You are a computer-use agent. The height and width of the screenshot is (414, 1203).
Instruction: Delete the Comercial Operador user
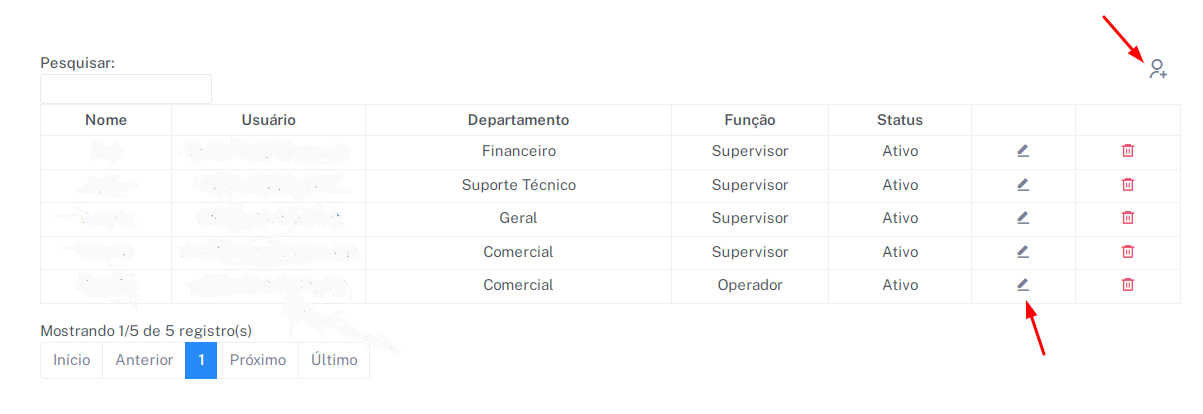(x=1127, y=285)
